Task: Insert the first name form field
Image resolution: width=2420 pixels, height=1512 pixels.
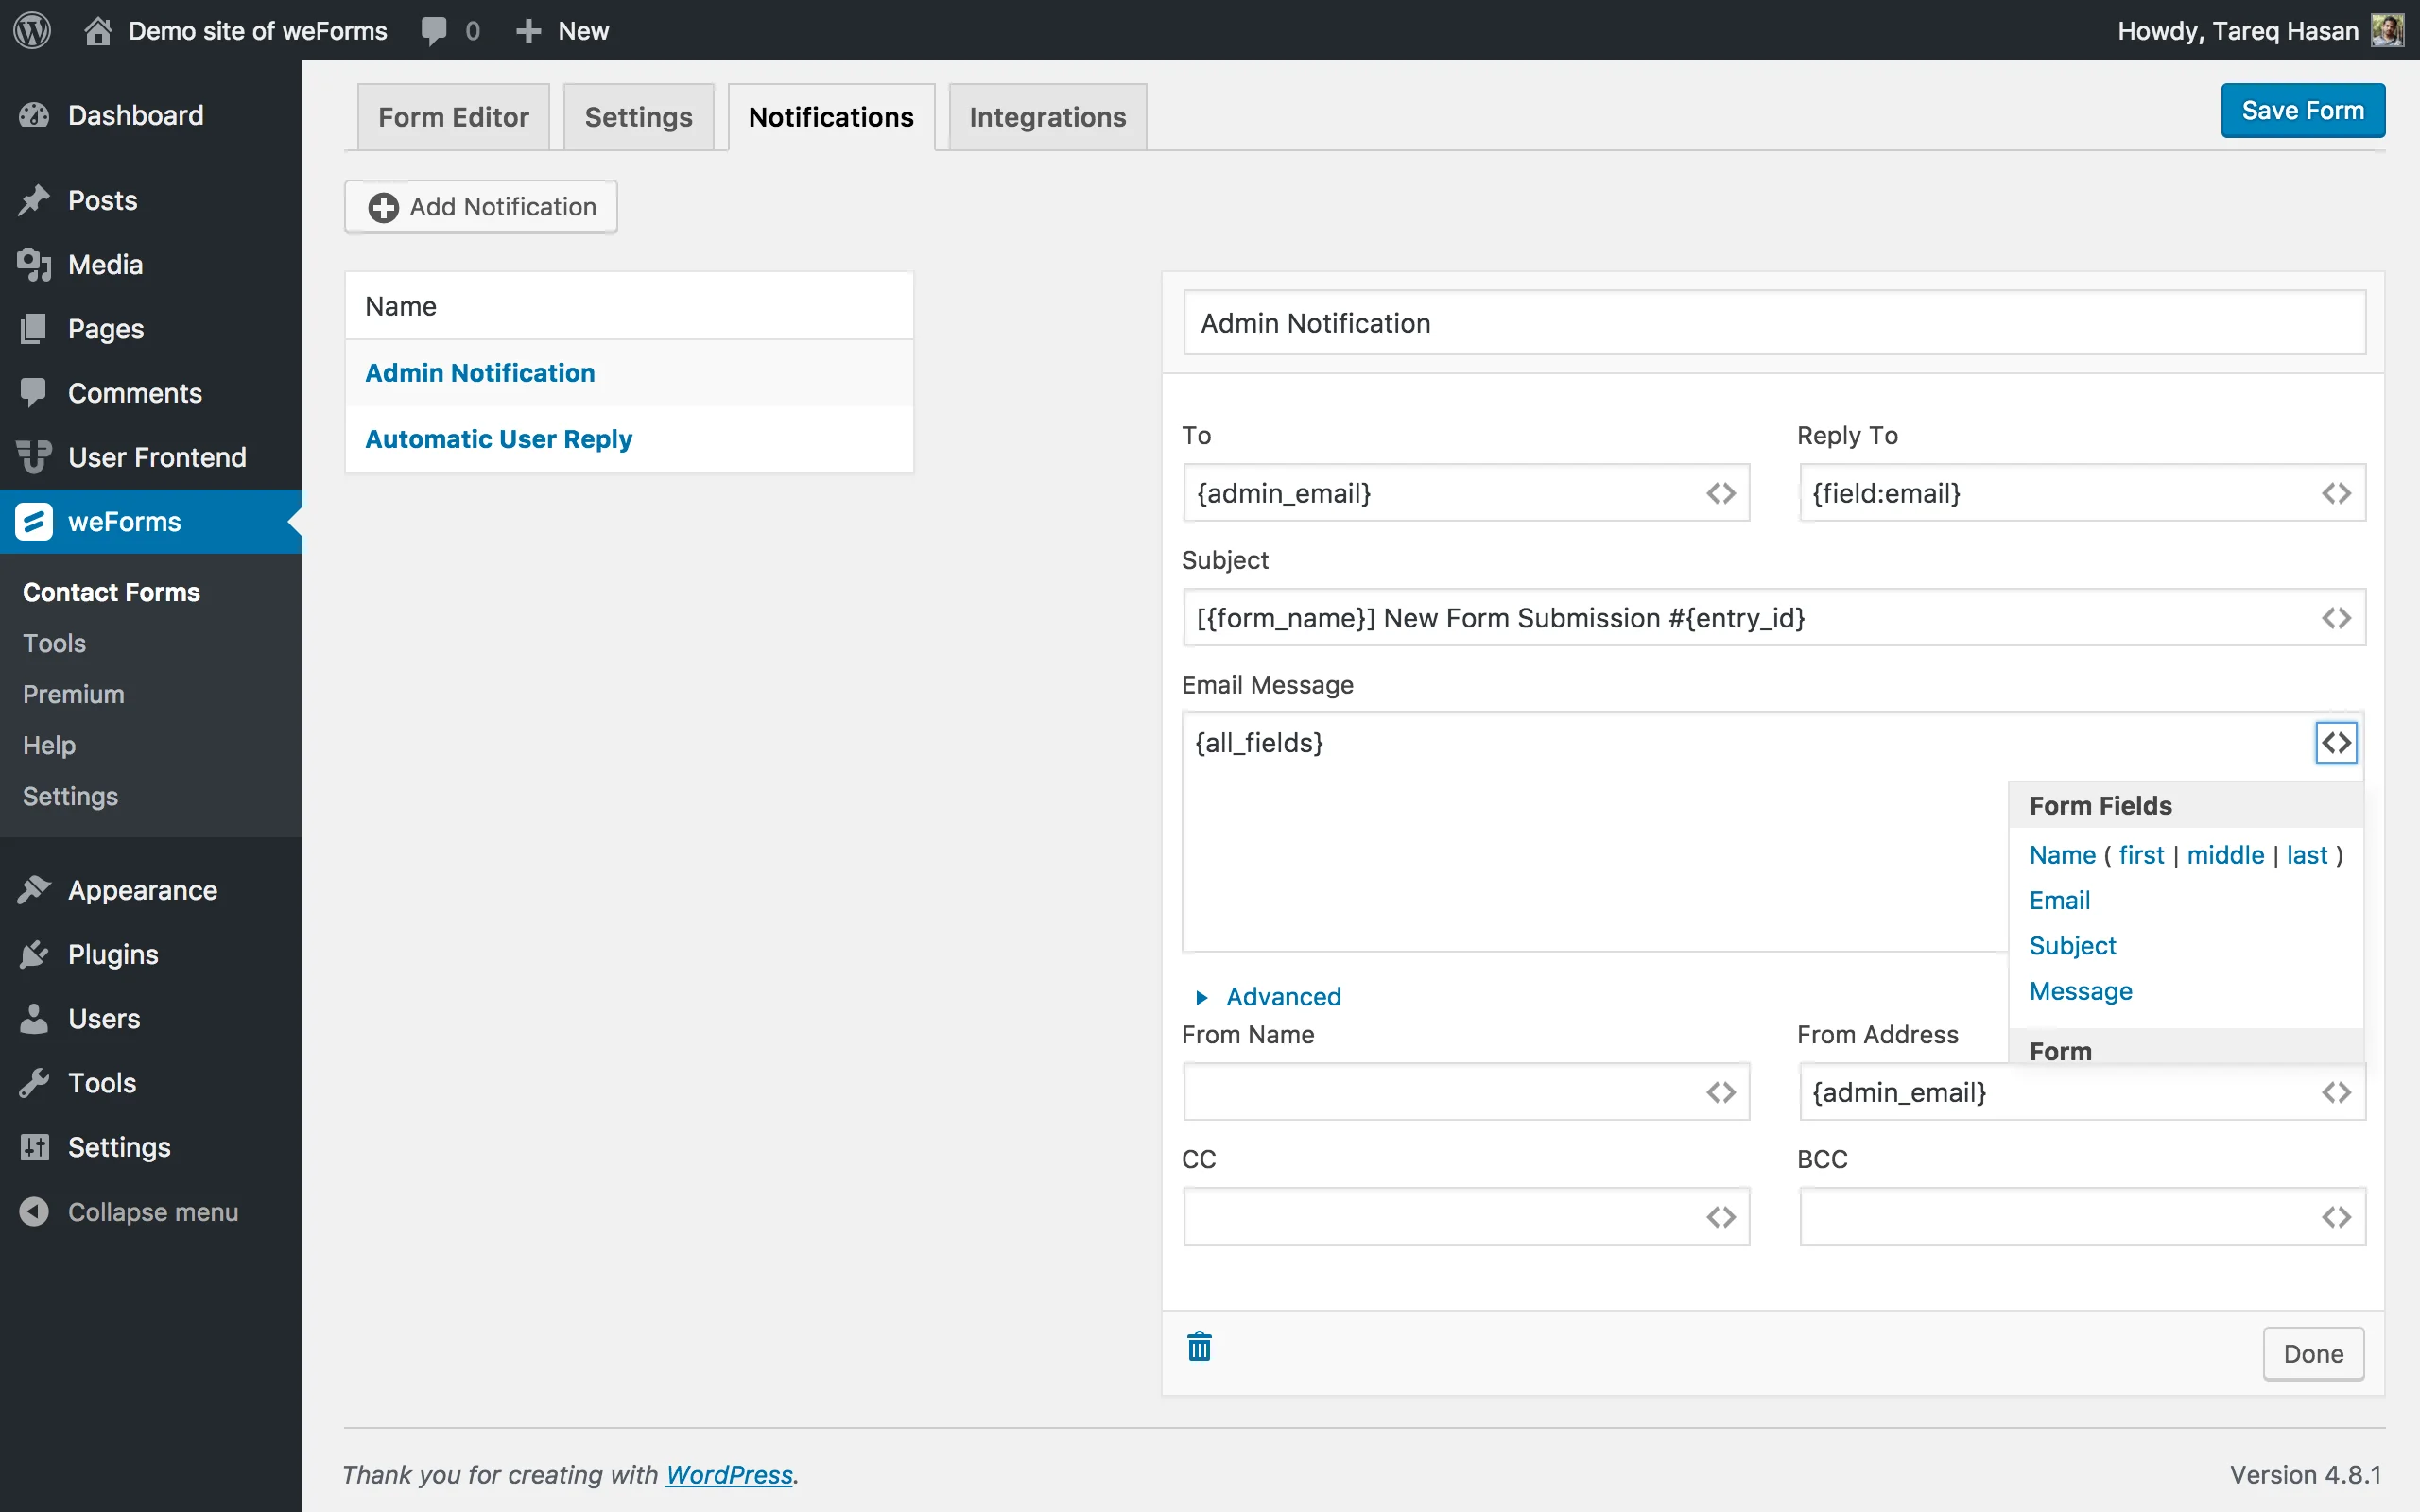Action: (2142, 854)
